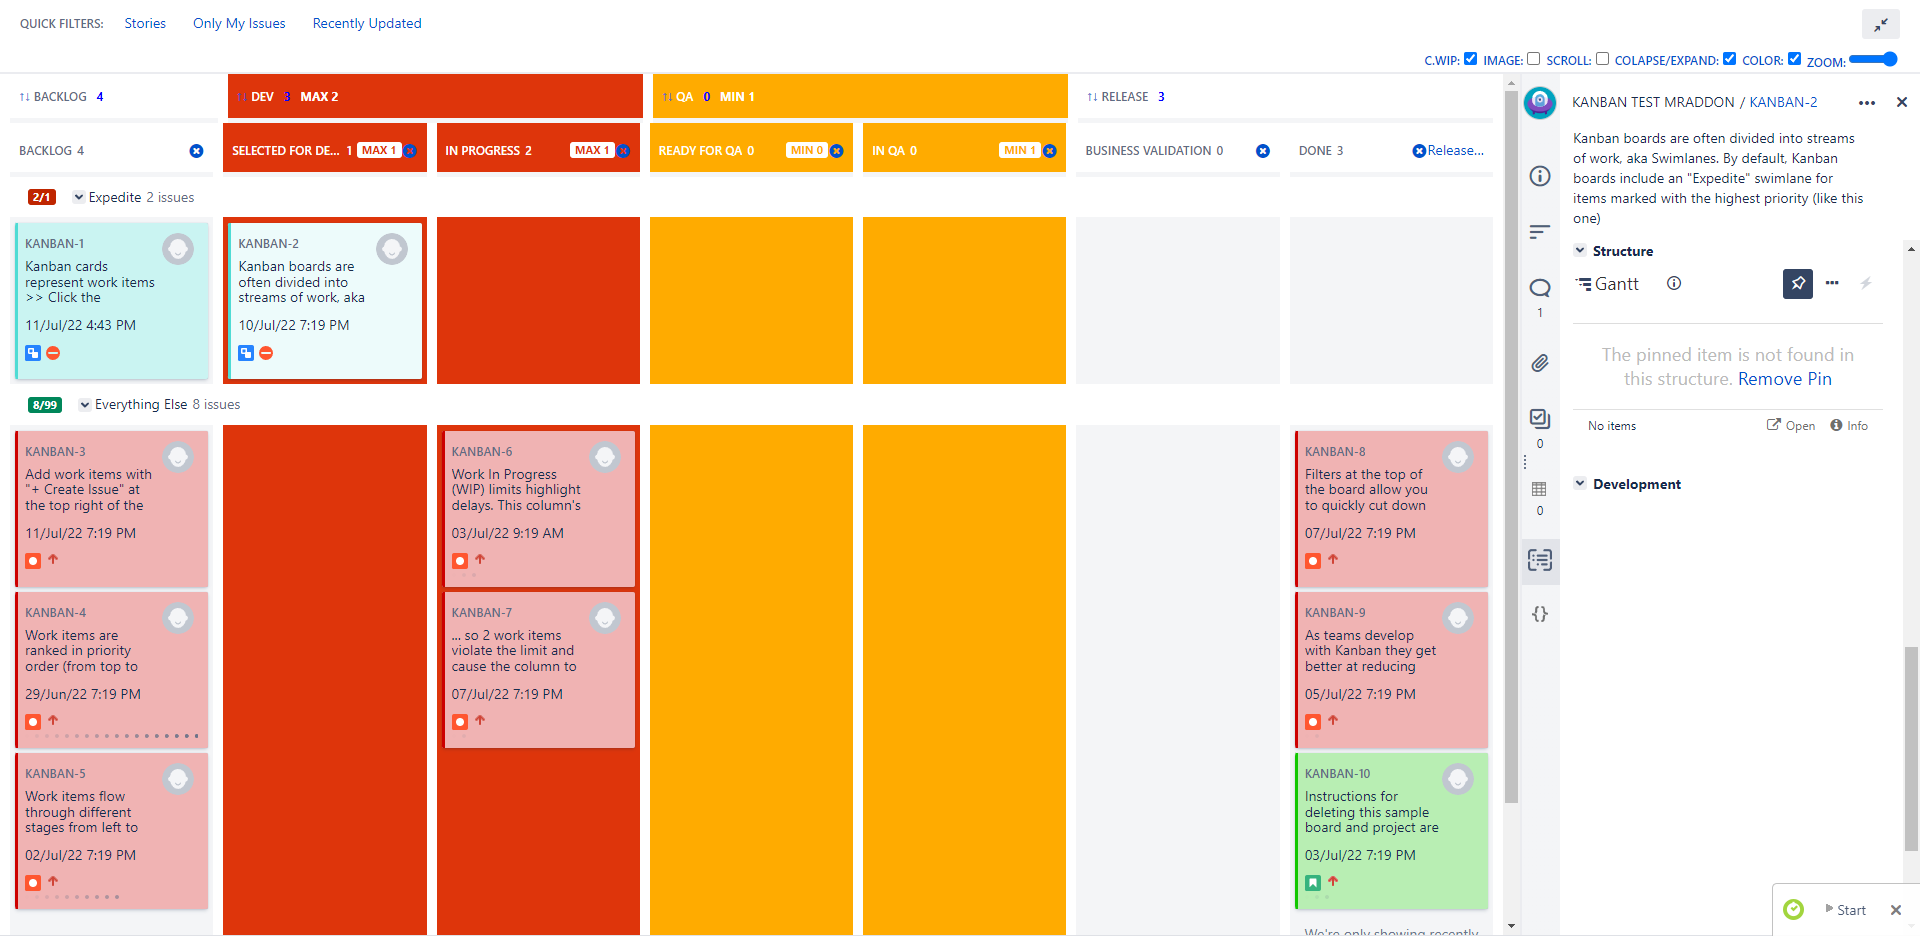This screenshot has width=1920, height=936.
Task: Adjust the ZOOM slider
Action: [x=1873, y=60]
